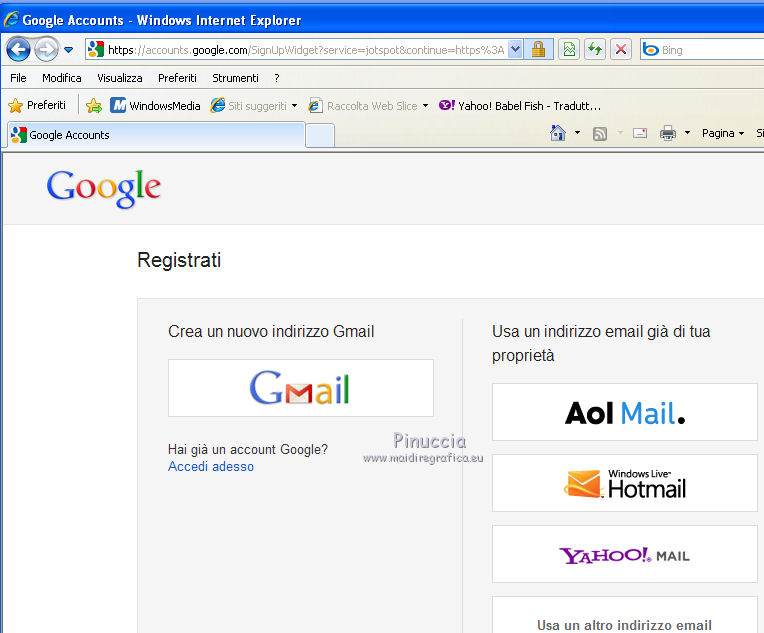The image size is (764, 633).
Task: Expand the Print dropdown arrow
Action: pos(688,133)
